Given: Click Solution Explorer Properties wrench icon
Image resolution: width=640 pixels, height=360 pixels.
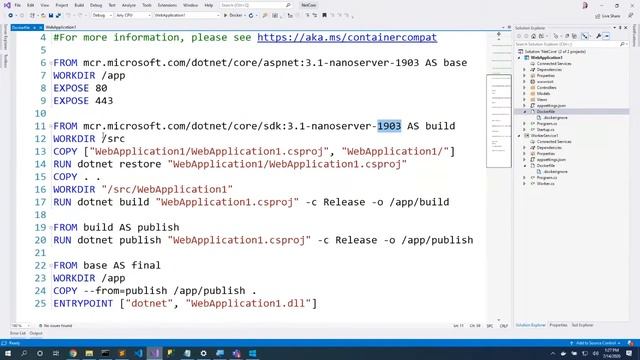Looking at the screenshot, I should tap(598, 36).
